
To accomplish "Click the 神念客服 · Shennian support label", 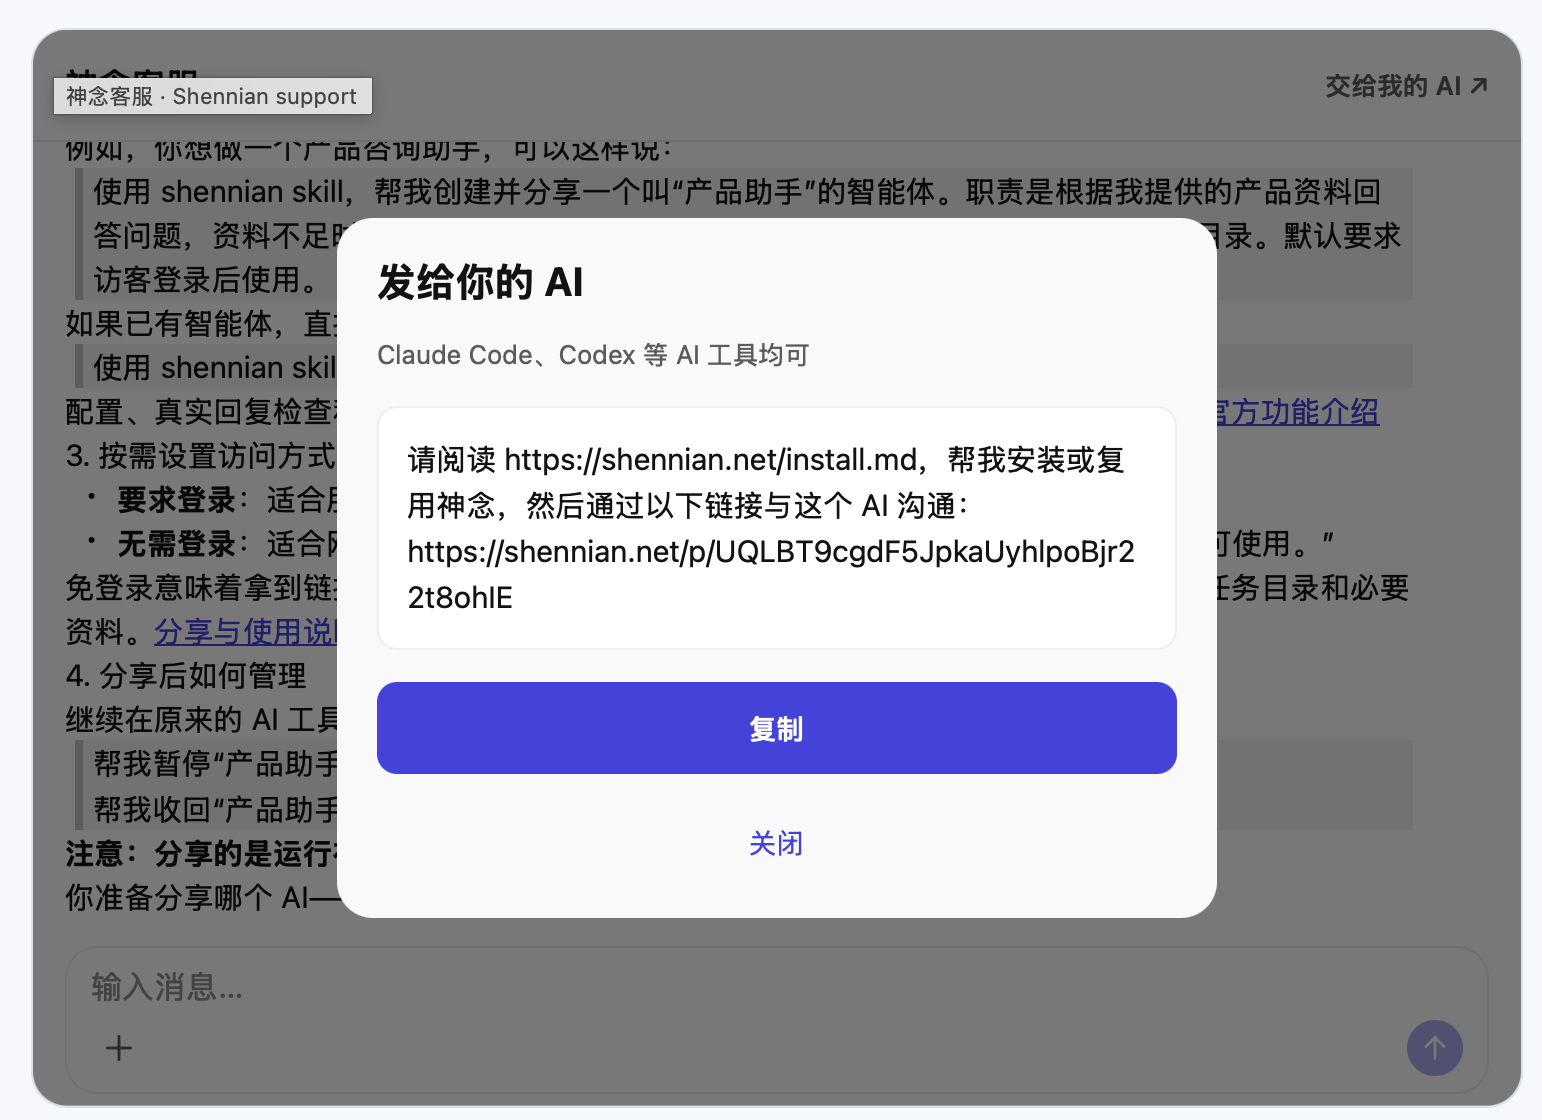I will pyautogui.click(x=212, y=96).
